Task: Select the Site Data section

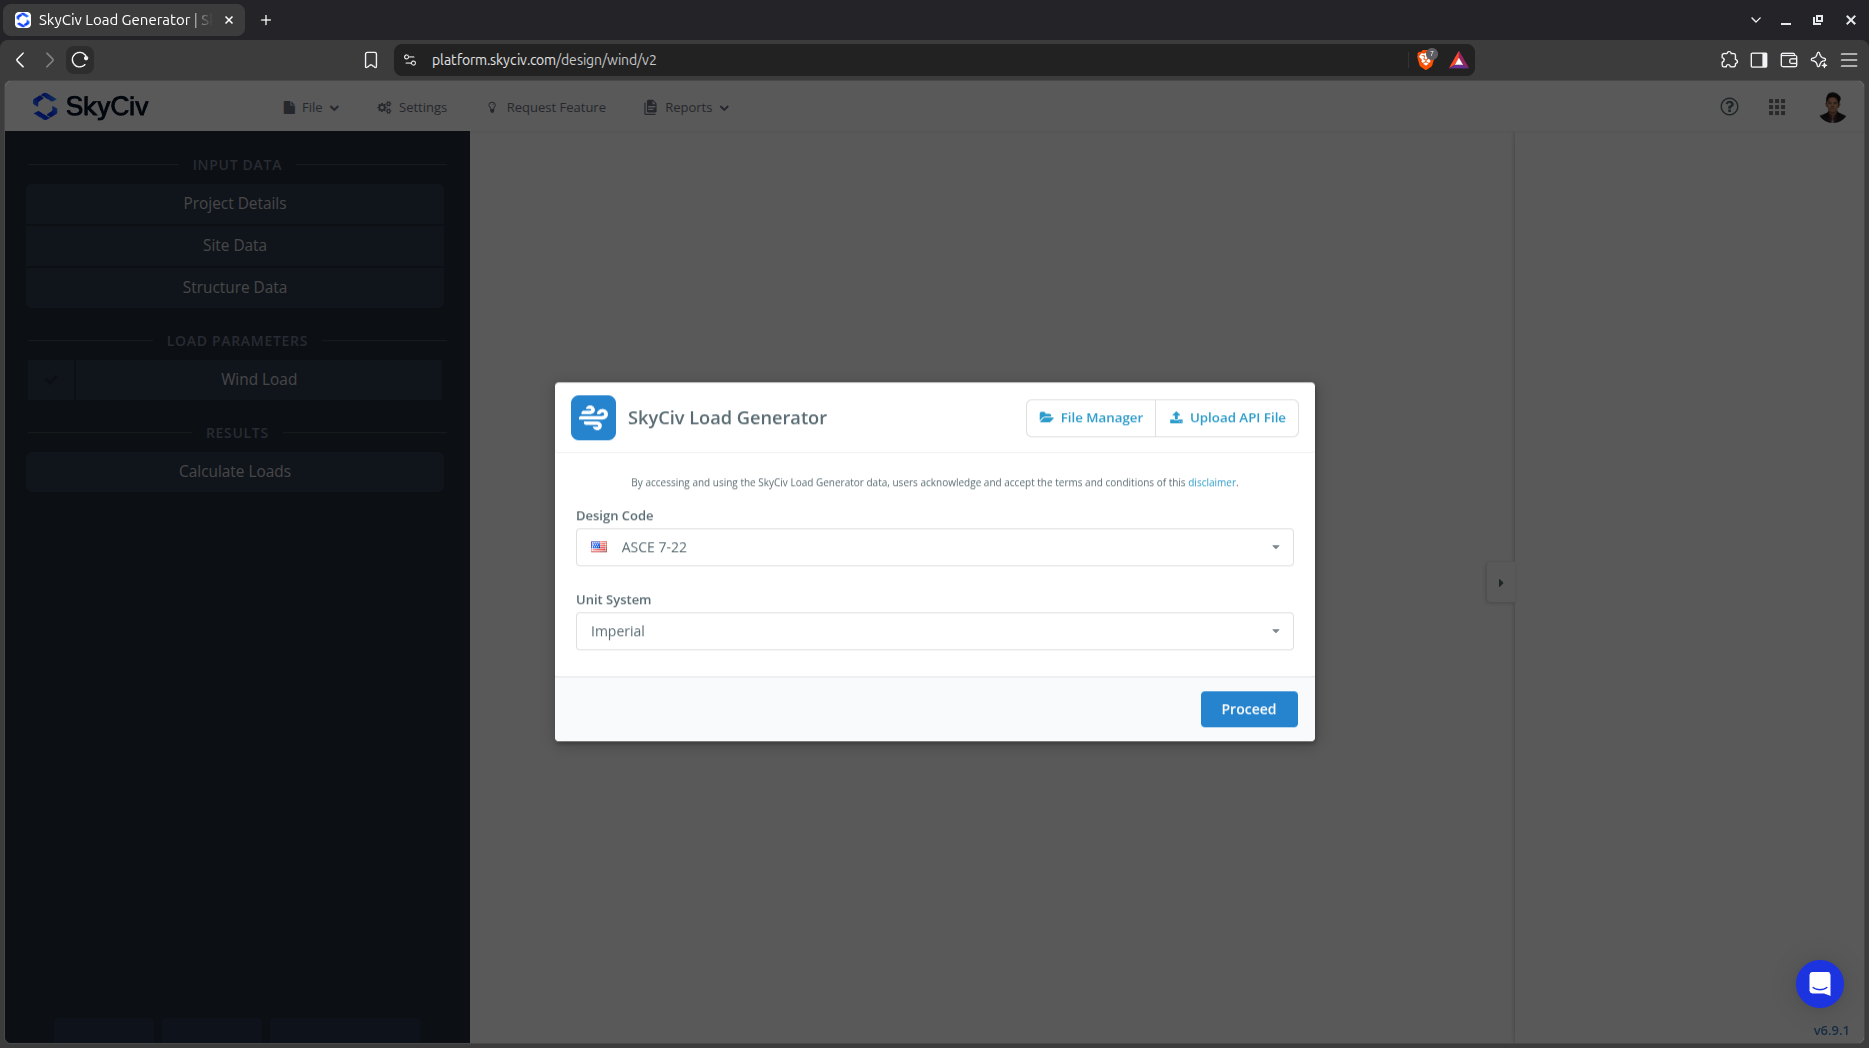Action: (235, 245)
